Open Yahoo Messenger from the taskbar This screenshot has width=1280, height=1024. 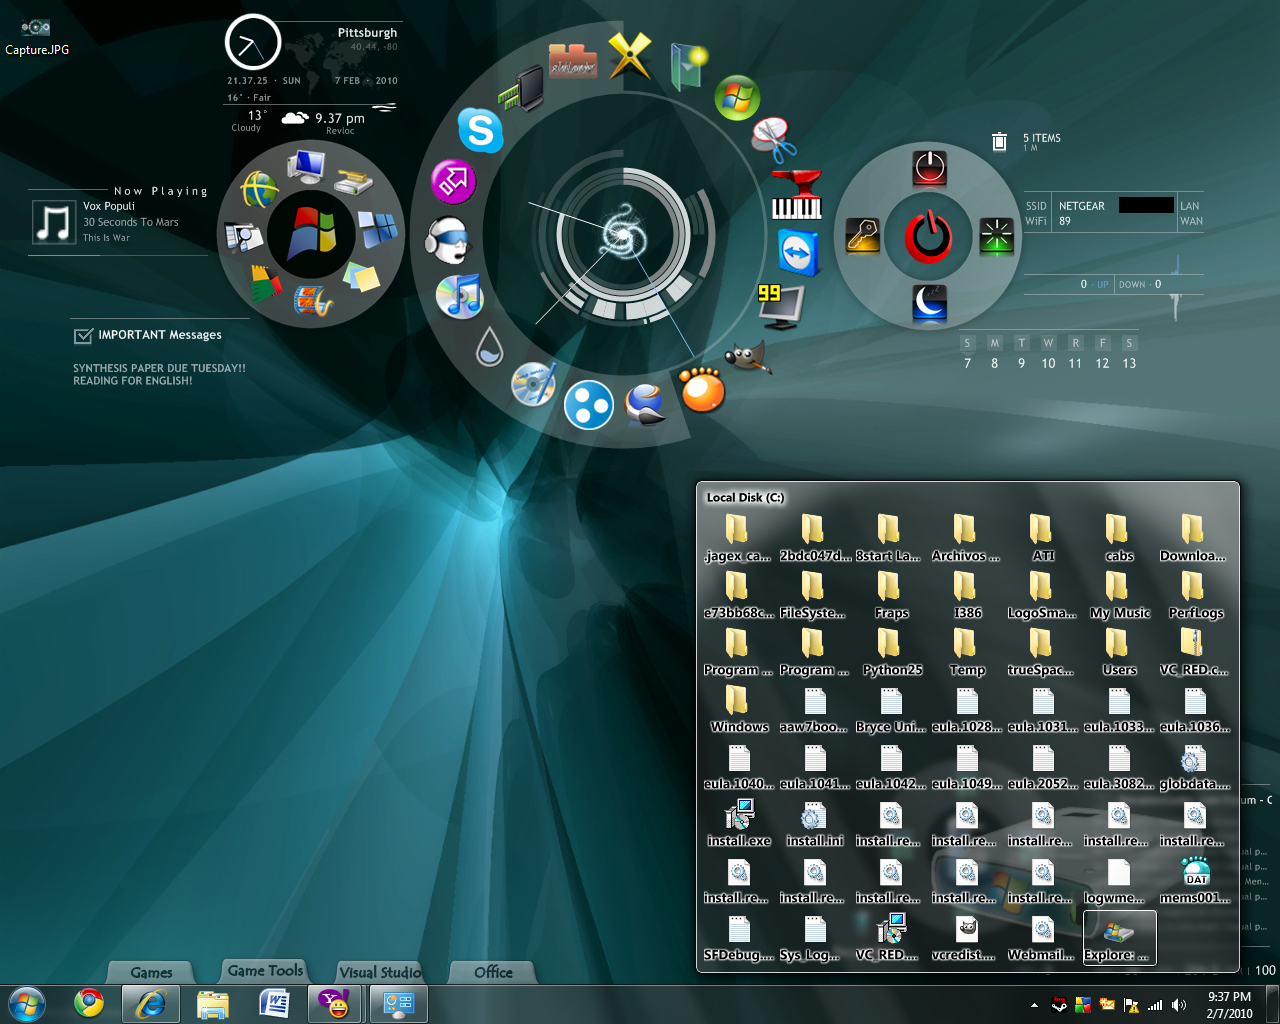[335, 1003]
